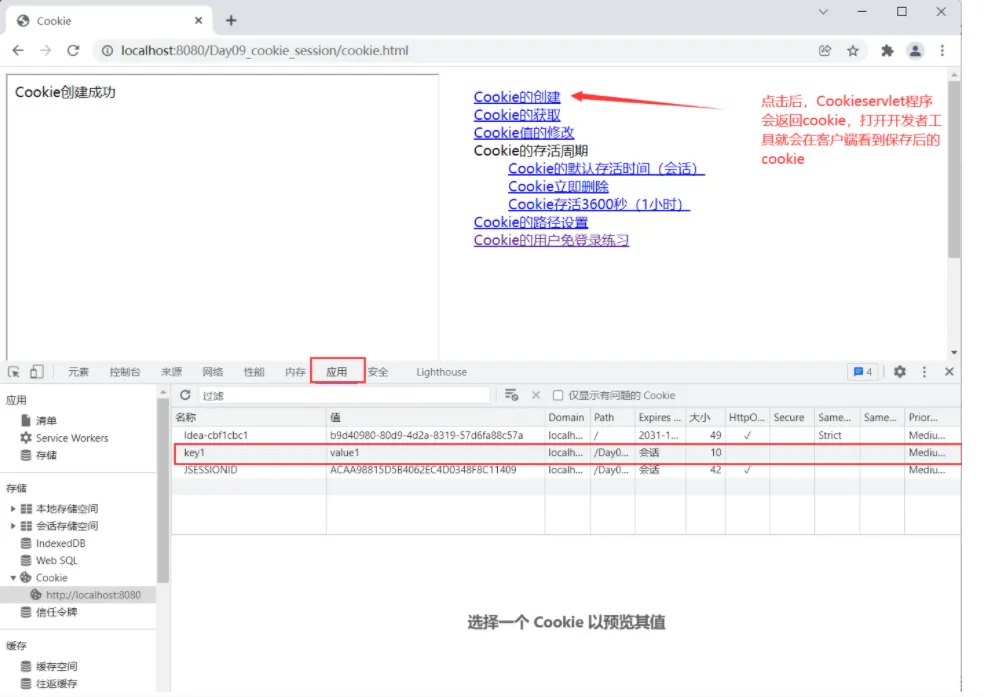This screenshot has width=984, height=697.
Task: Switch to the 安全 tab
Action: click(x=378, y=372)
